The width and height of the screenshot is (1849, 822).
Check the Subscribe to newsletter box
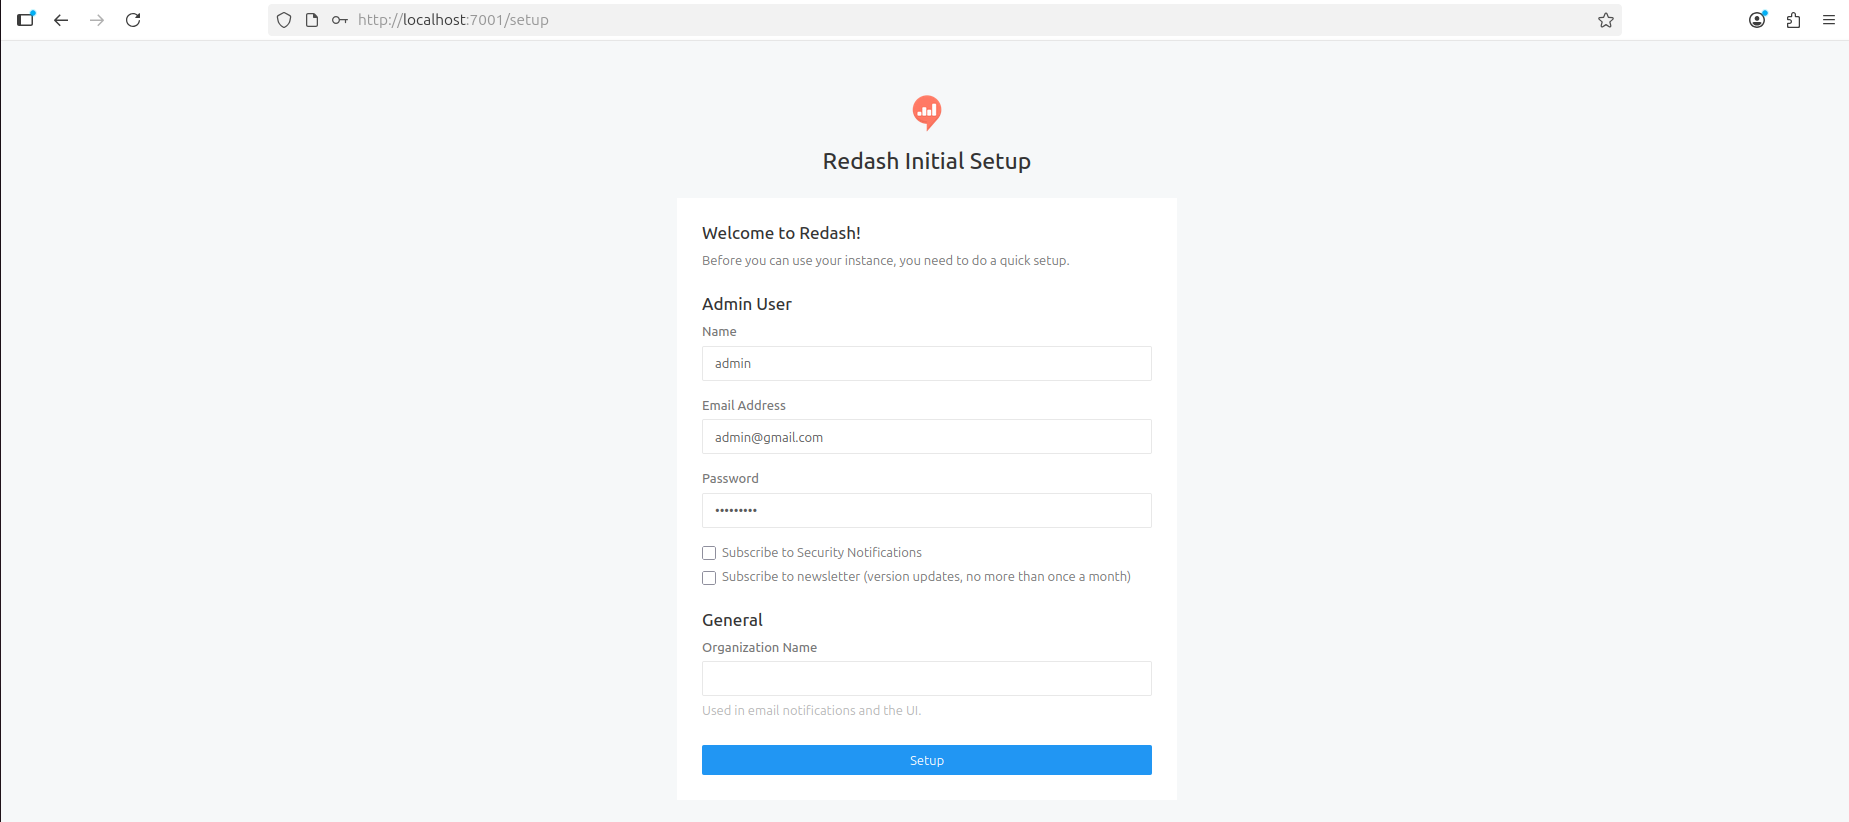(x=709, y=578)
